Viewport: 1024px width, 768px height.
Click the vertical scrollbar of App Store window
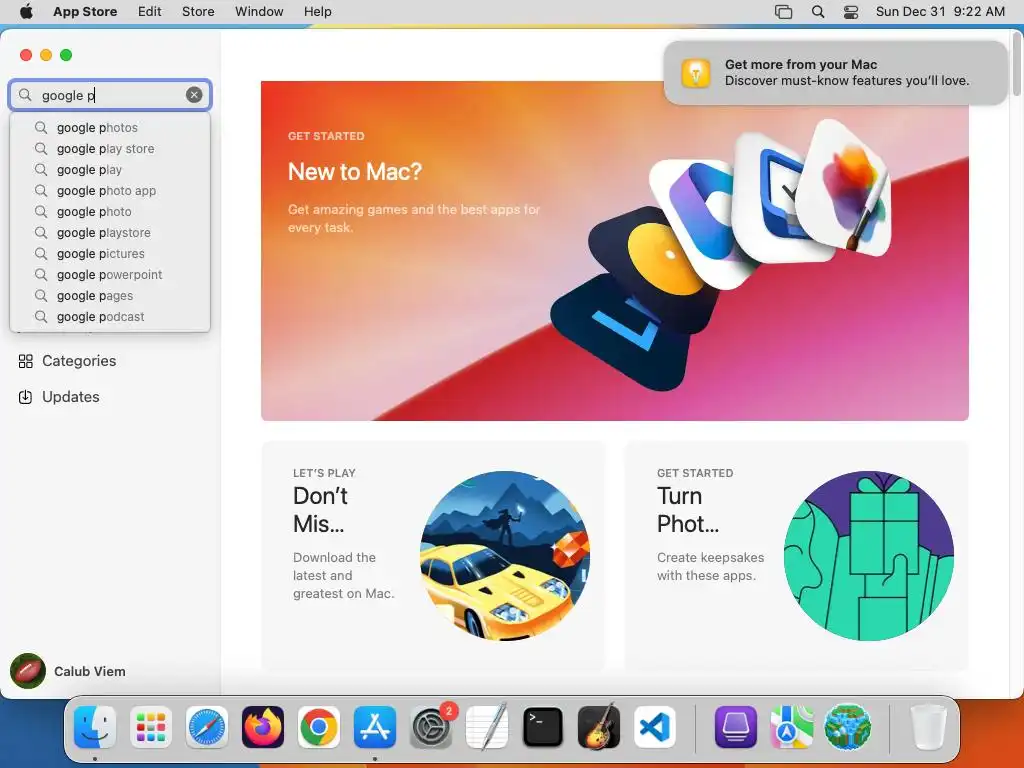point(1016,65)
